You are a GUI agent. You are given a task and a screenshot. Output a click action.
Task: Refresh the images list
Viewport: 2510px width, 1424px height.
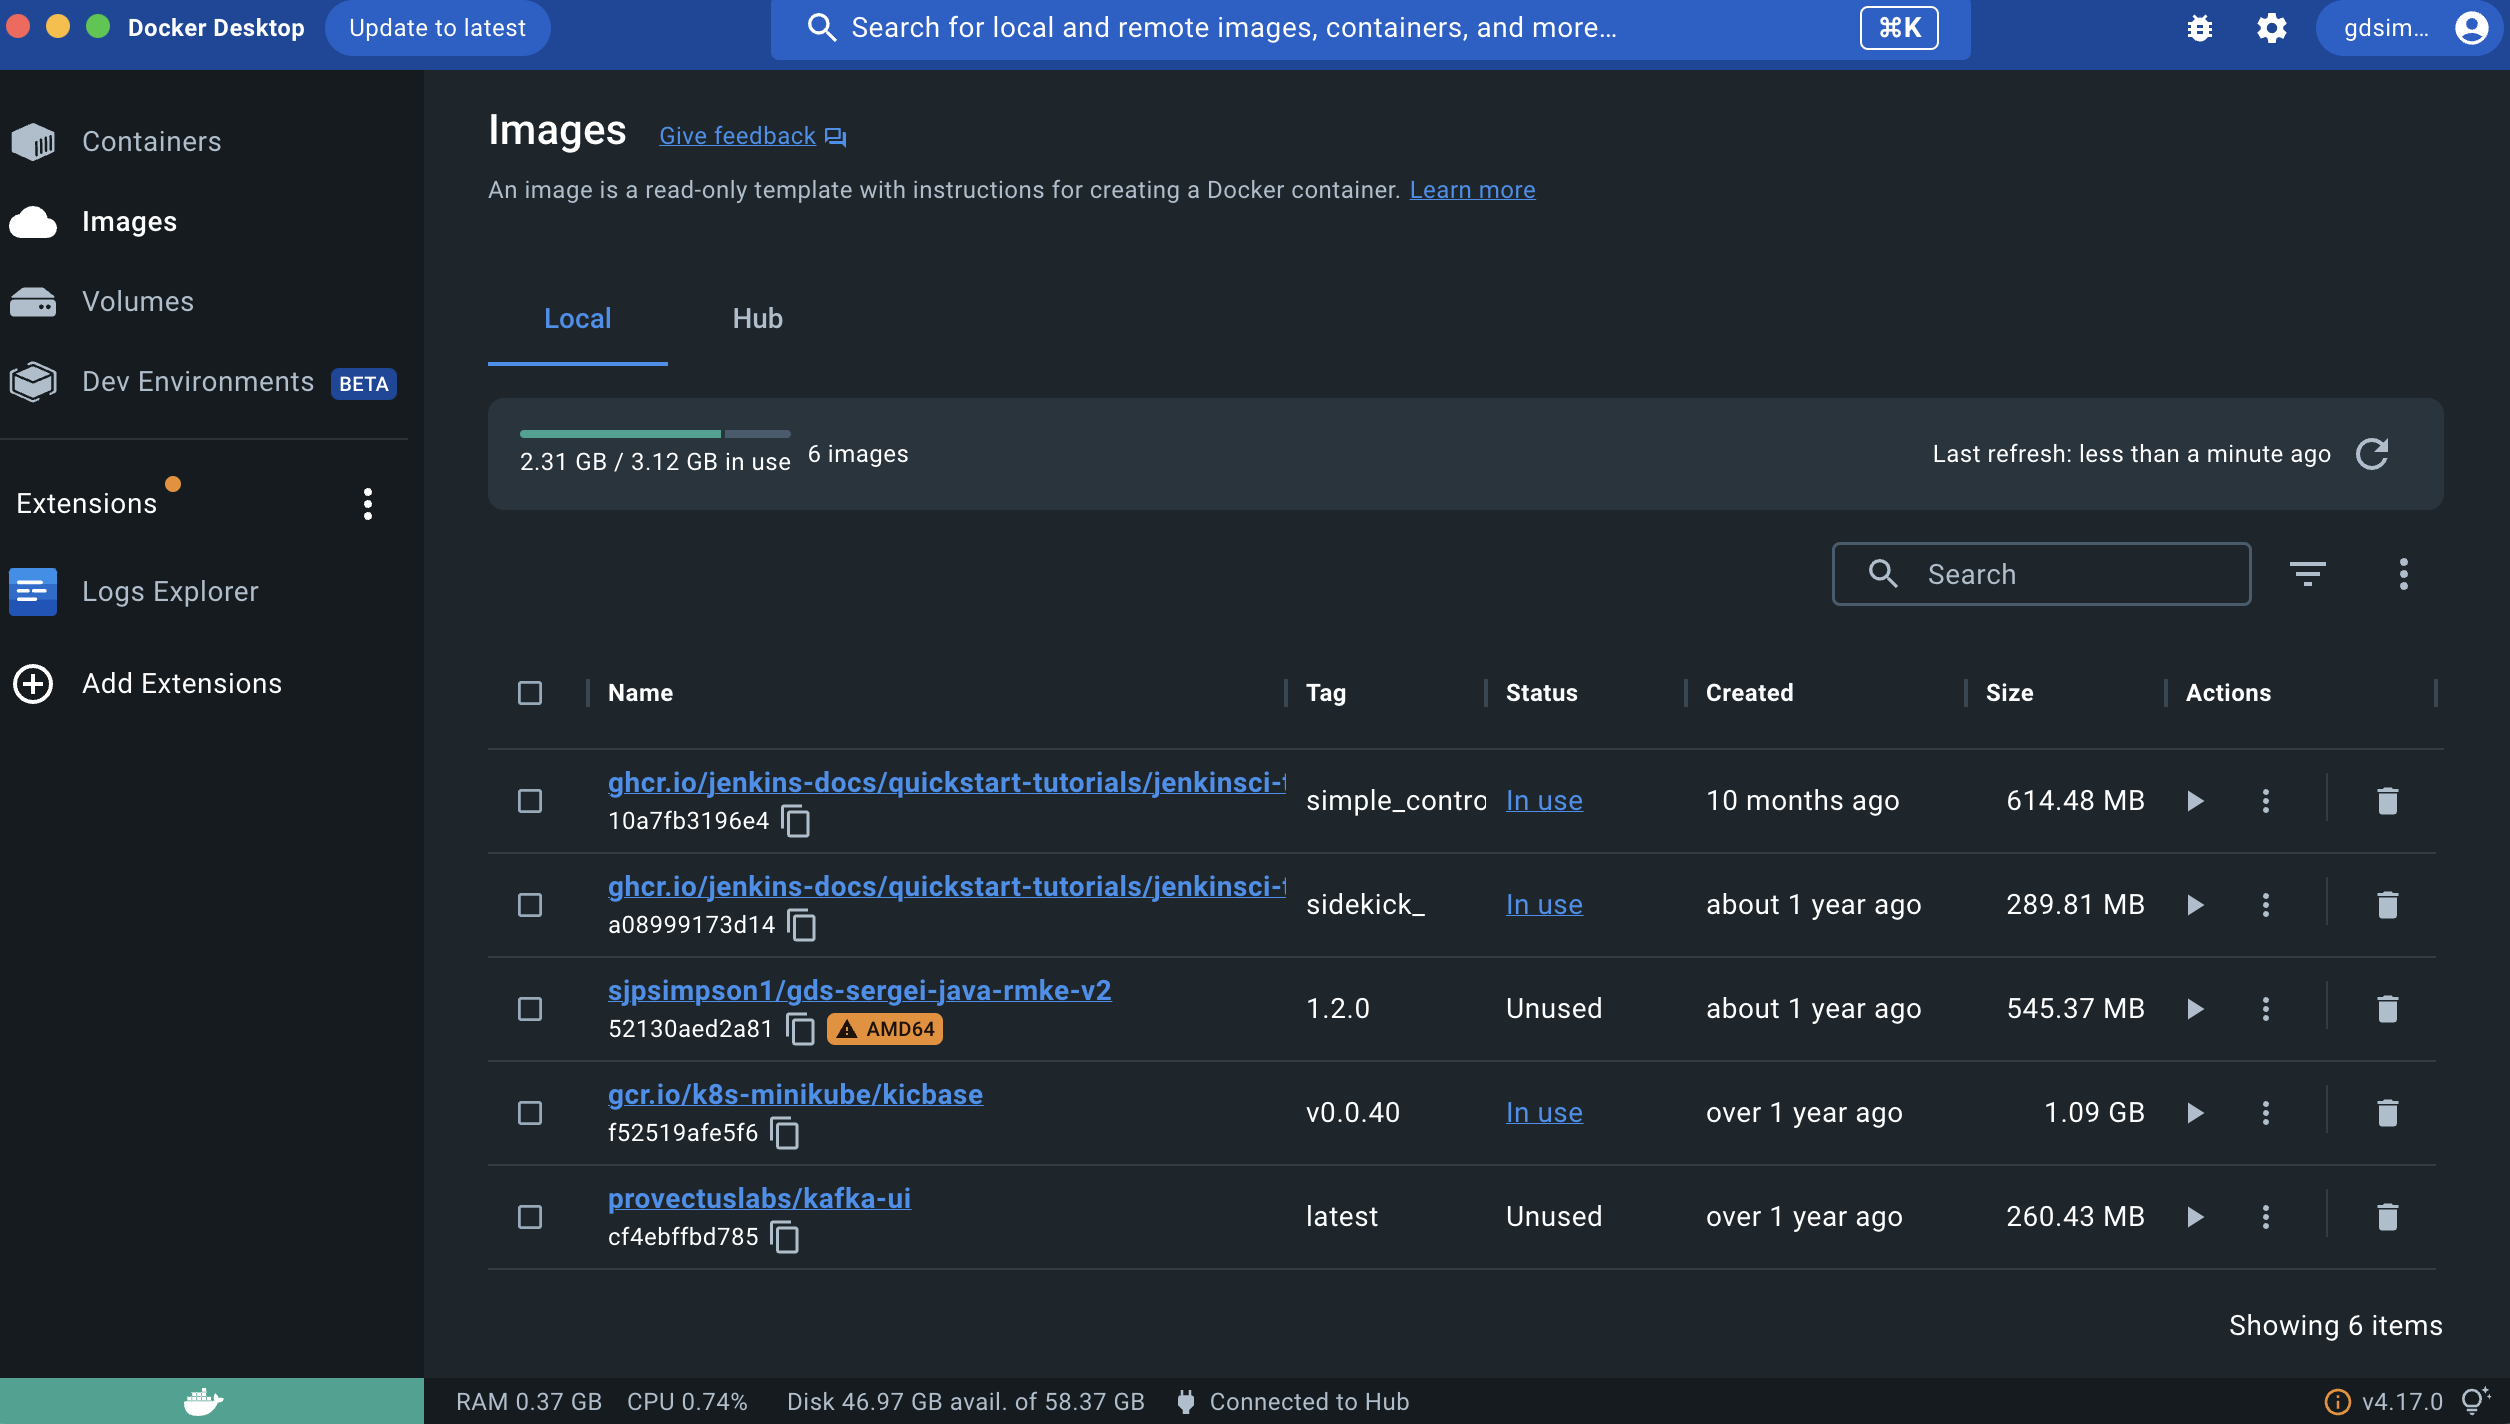point(2372,454)
